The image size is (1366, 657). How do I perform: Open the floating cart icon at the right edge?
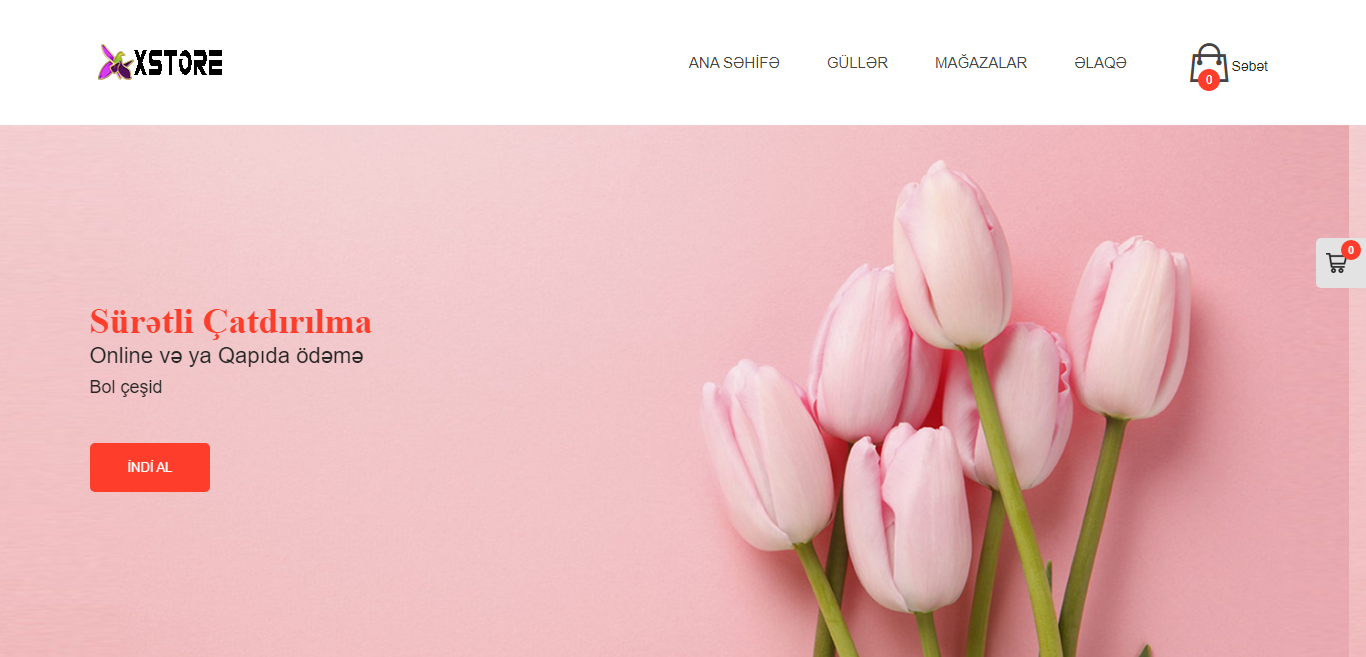pos(1336,263)
